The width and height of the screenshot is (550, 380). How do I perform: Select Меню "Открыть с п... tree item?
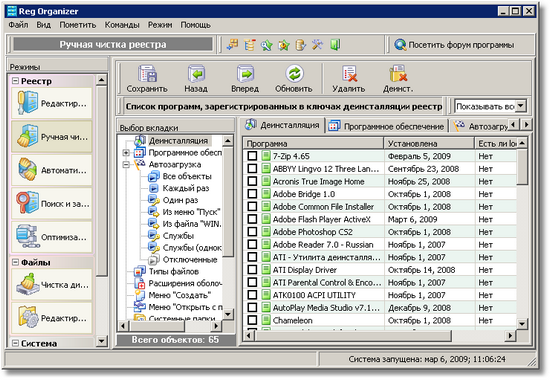pos(185,307)
